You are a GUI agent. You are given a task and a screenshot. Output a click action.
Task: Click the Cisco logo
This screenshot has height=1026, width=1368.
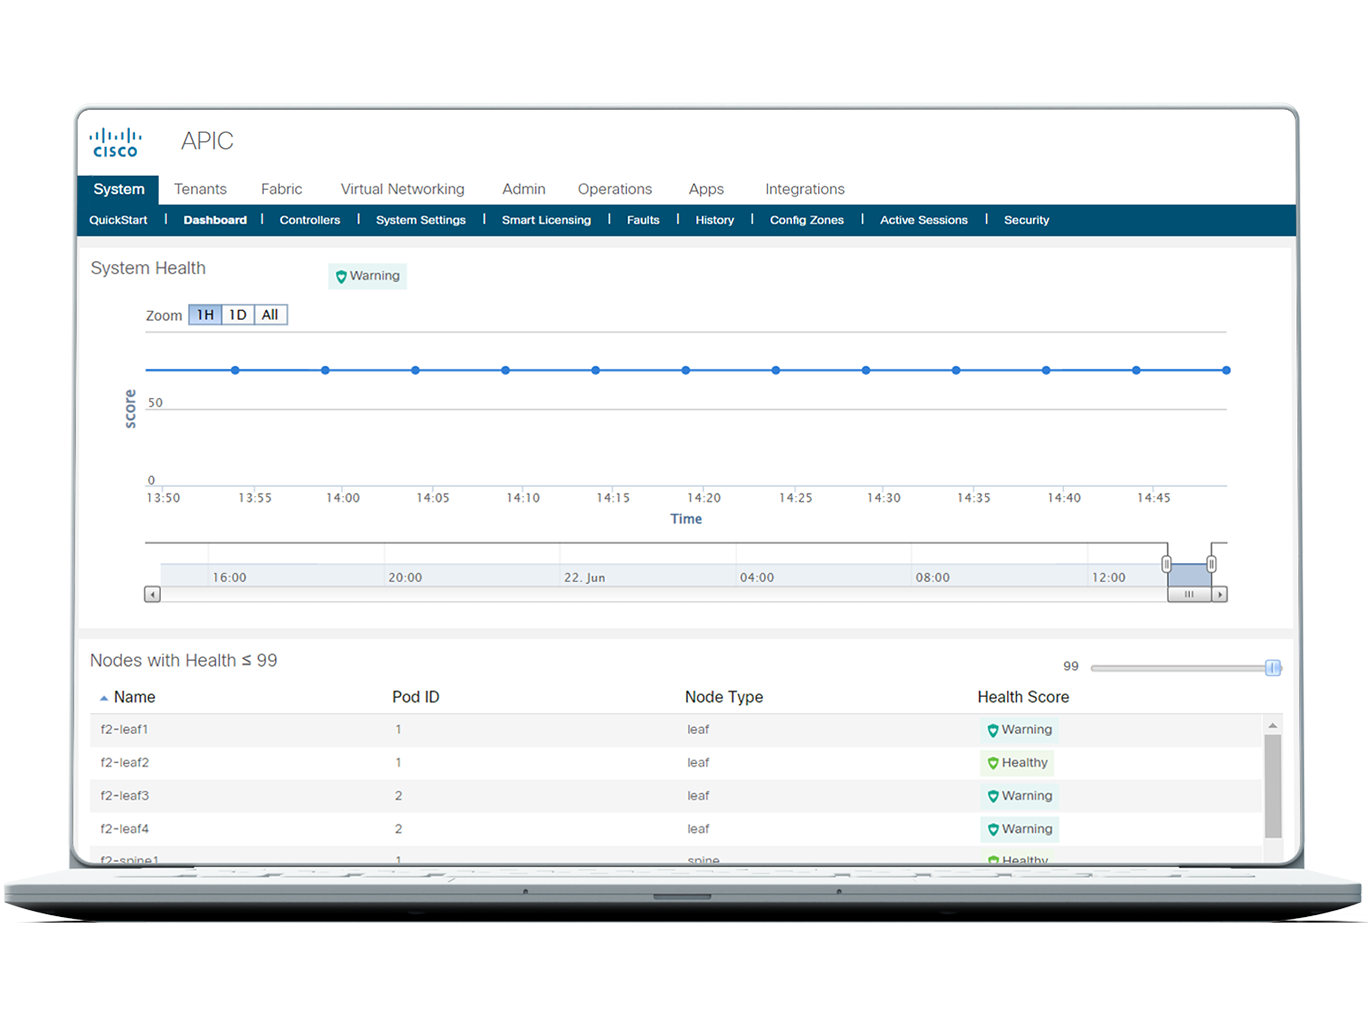115,140
